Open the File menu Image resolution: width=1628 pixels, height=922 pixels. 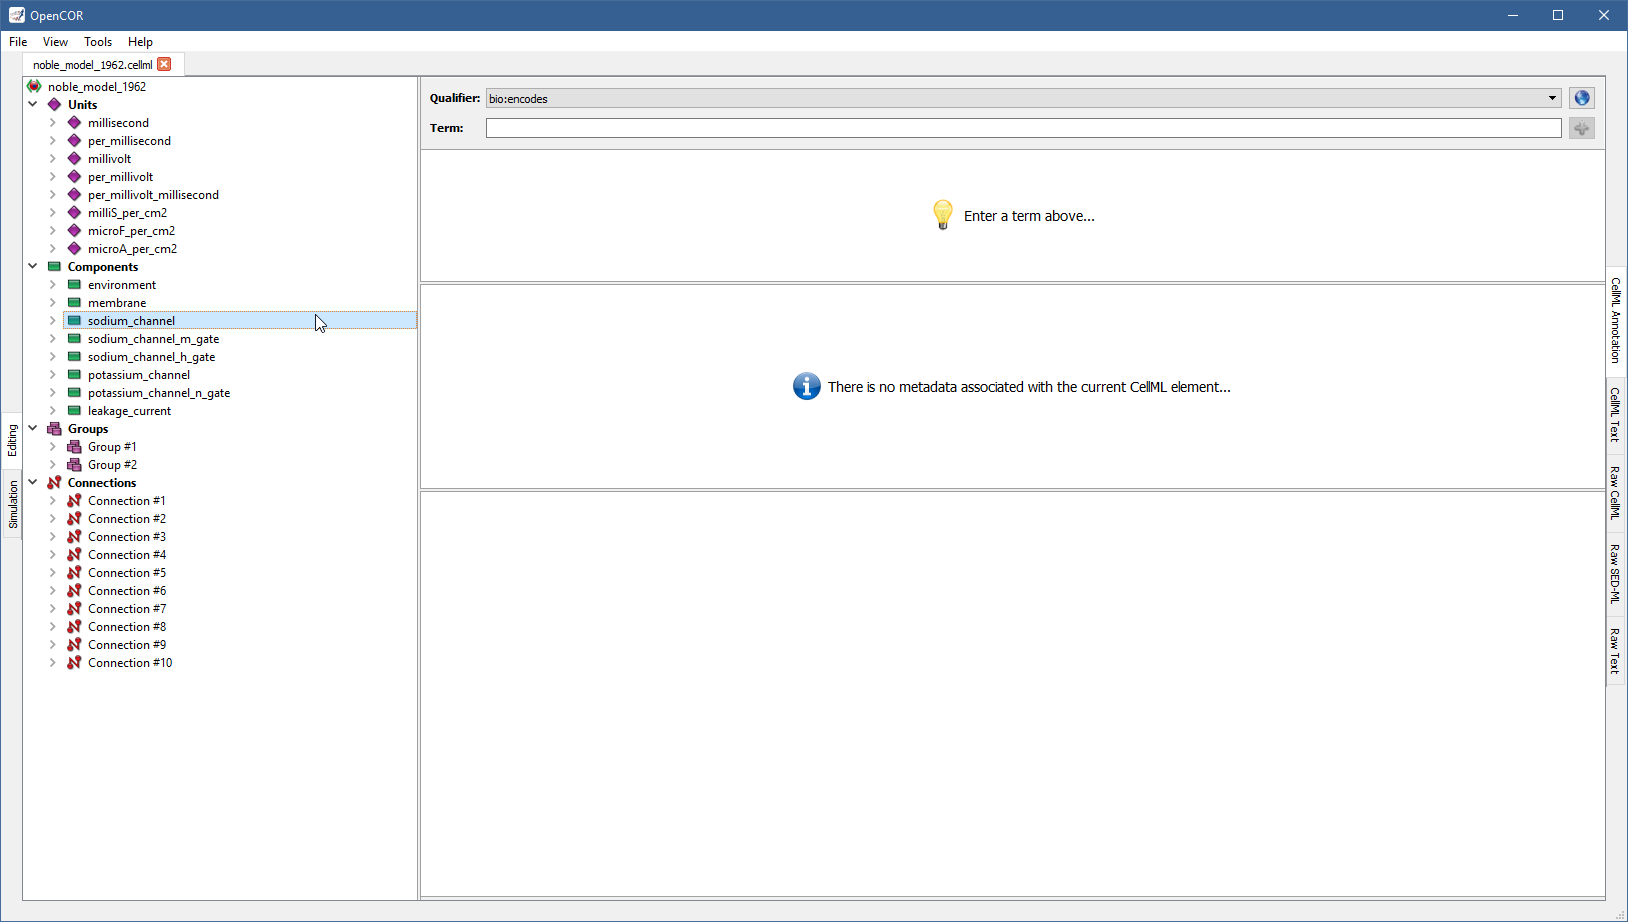coord(18,42)
